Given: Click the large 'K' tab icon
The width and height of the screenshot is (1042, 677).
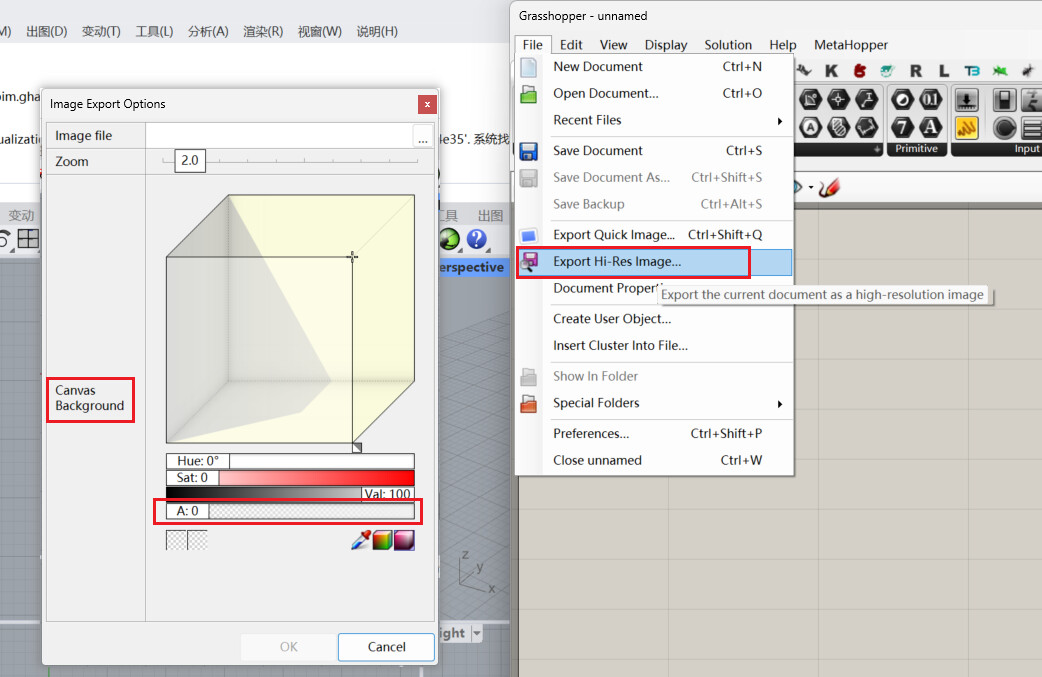Looking at the screenshot, I should (x=831, y=71).
